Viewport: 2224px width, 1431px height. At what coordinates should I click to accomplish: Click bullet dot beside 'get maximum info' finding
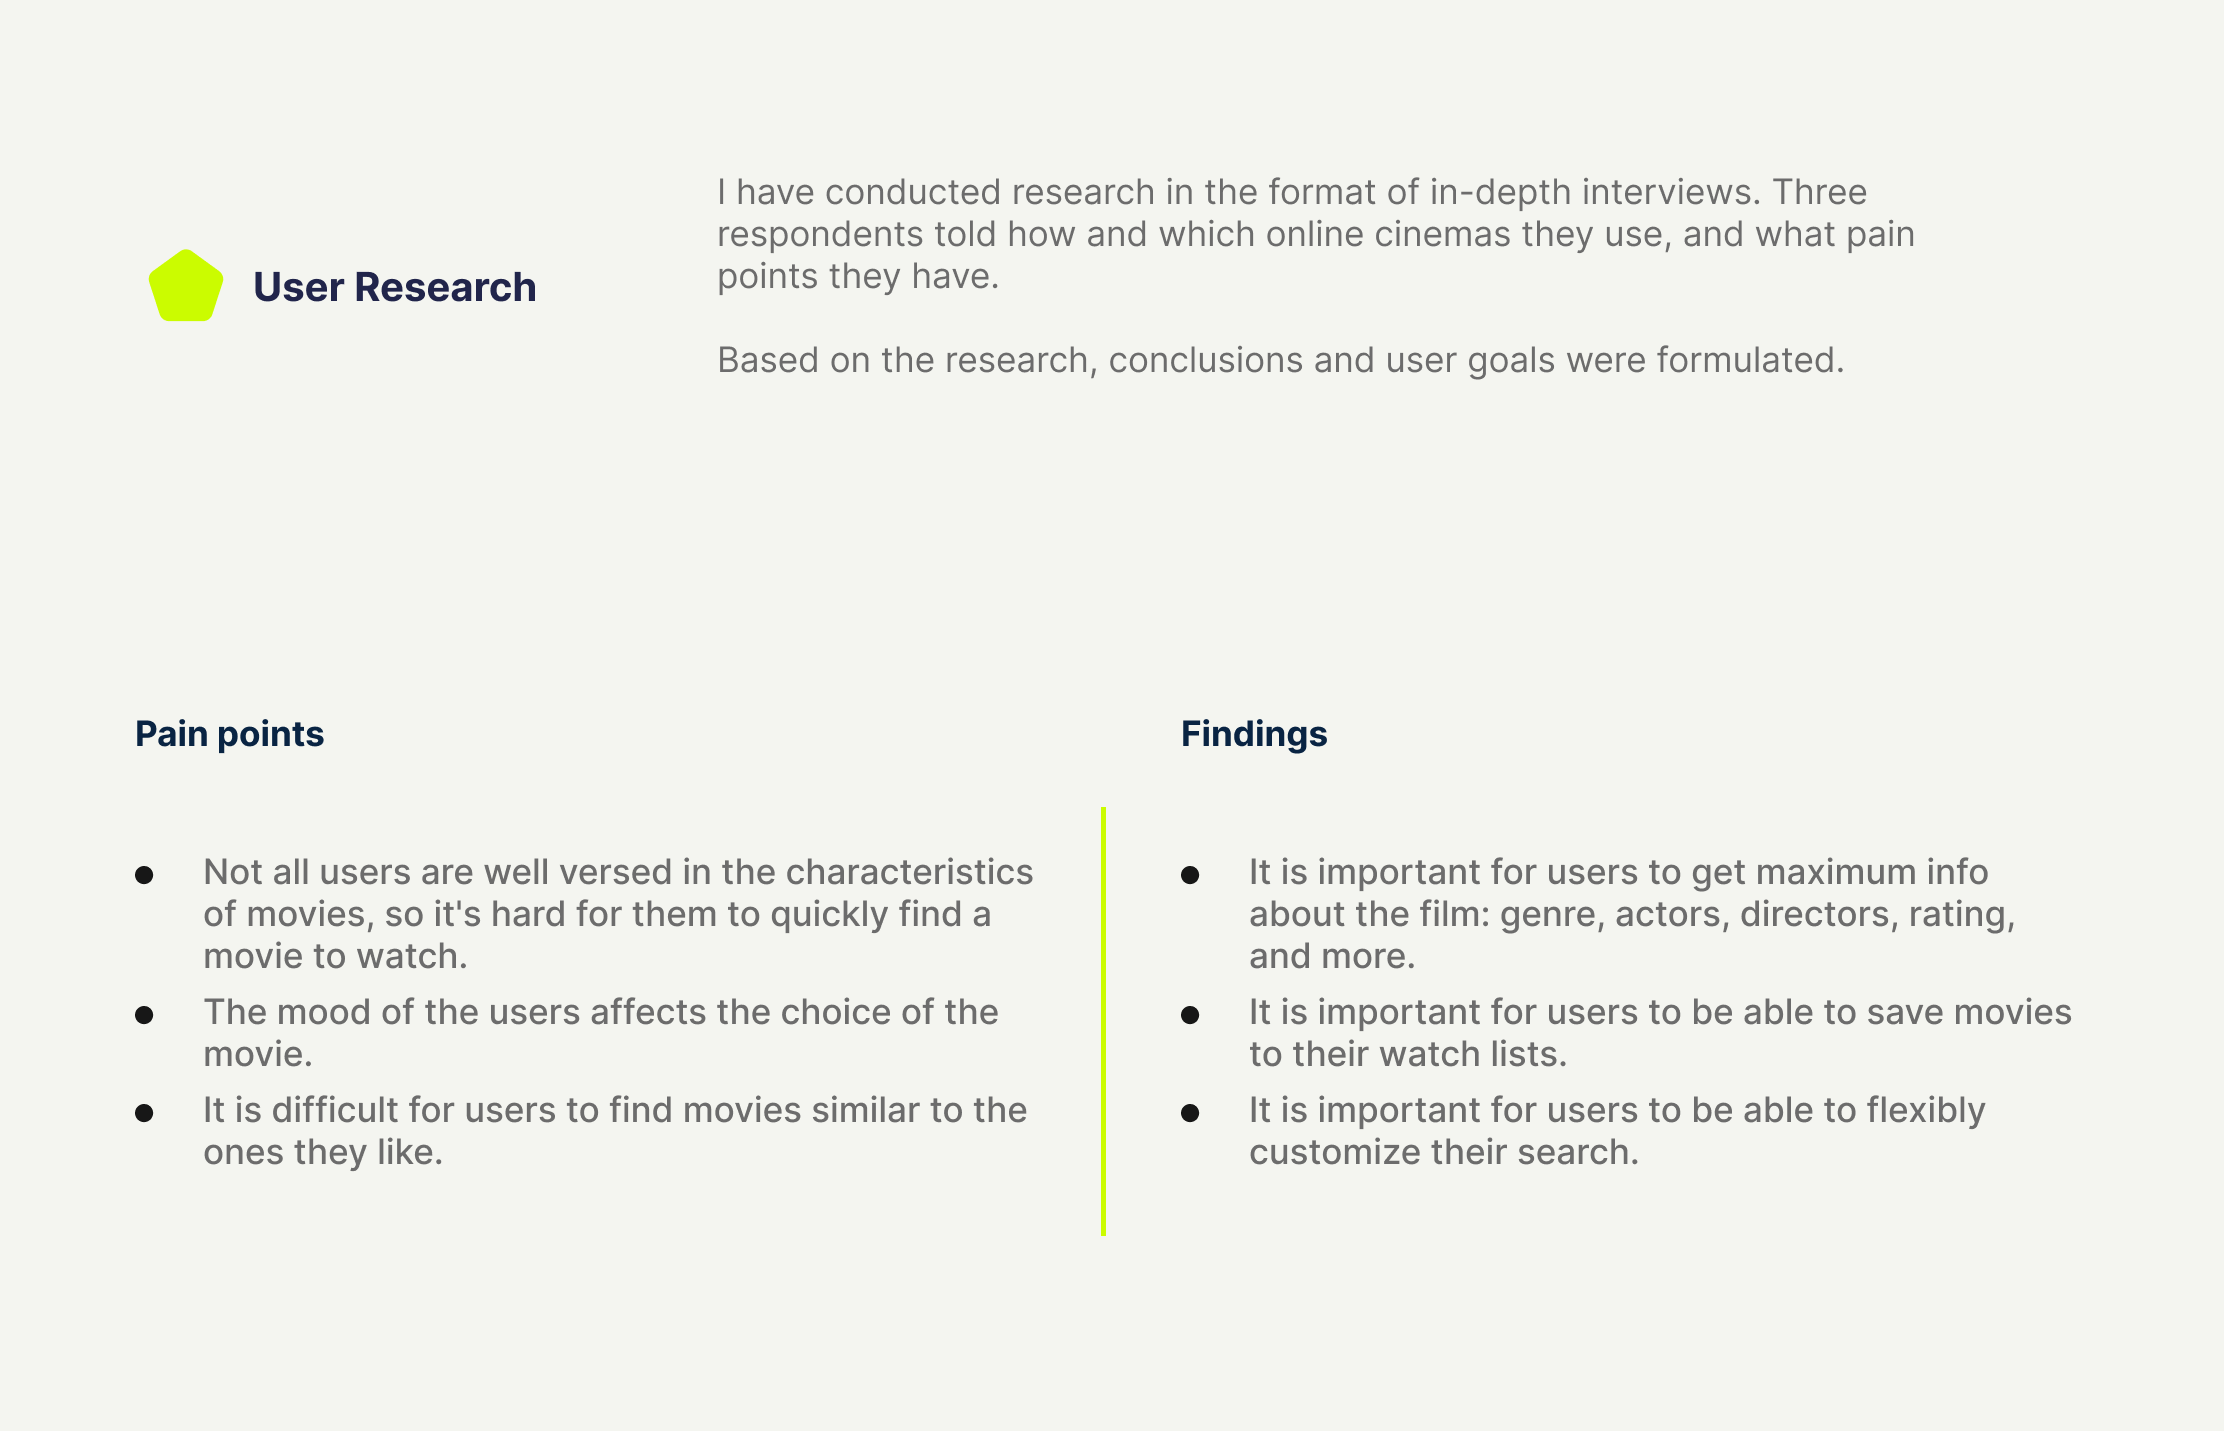click(1190, 875)
